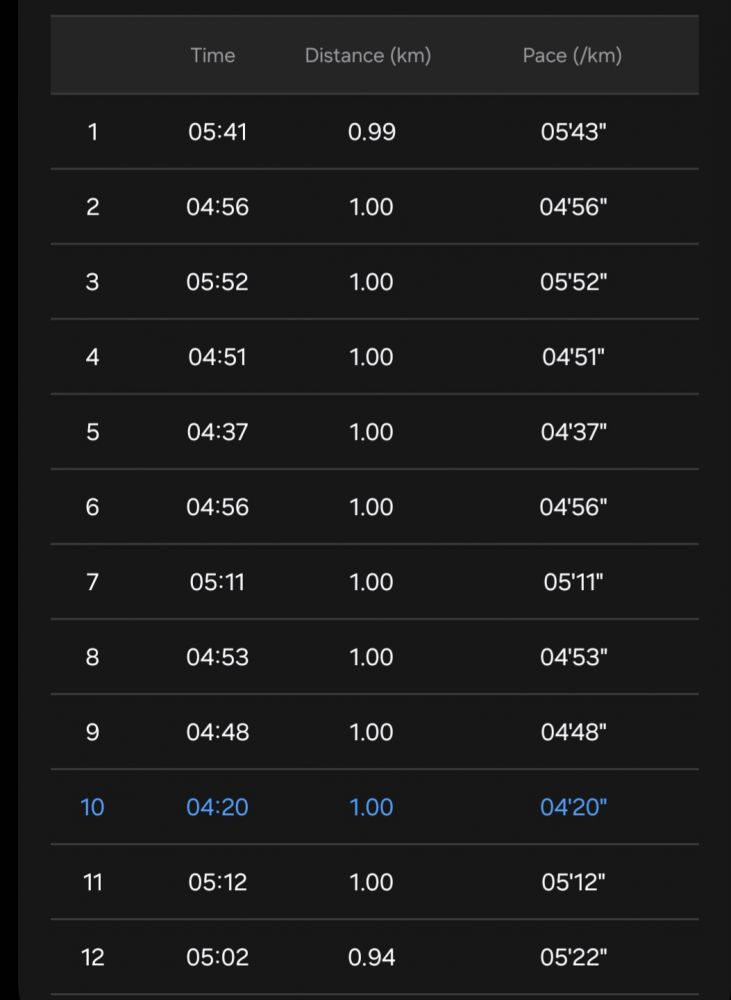Click lap 7 time 05:11
Image resolution: width=731 pixels, height=1000 pixels.
(x=218, y=582)
